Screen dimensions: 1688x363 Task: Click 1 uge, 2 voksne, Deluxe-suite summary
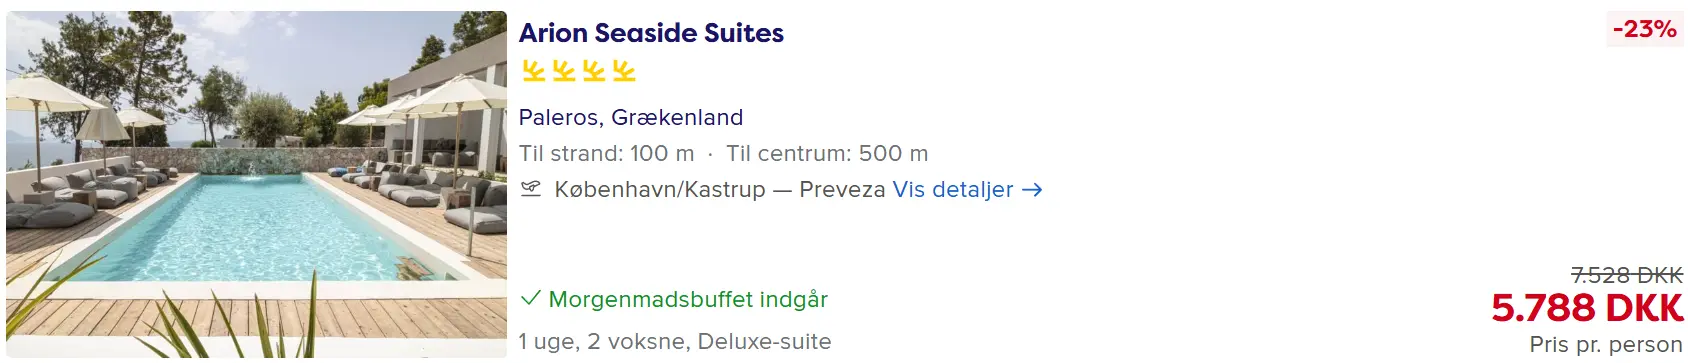coord(675,341)
